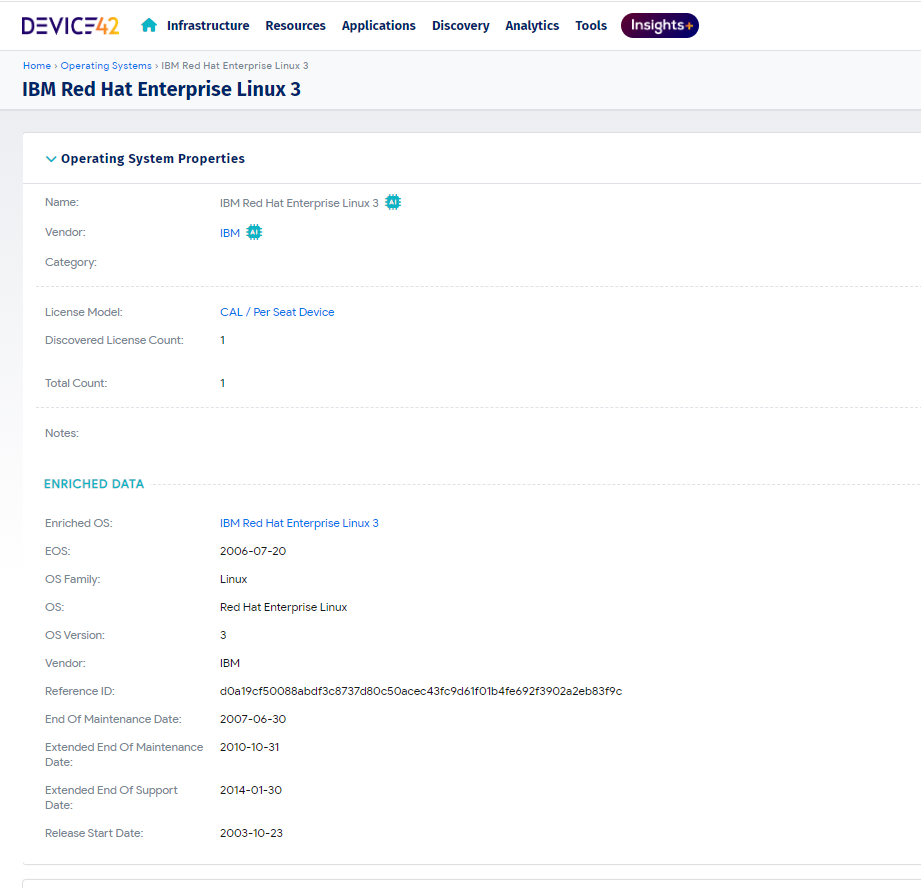Image resolution: width=921 pixels, height=888 pixels.
Task: Open the Analytics menu
Action: (532, 26)
